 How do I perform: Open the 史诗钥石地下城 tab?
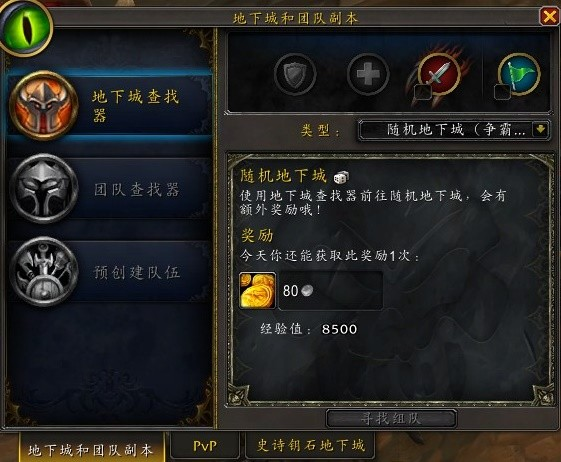coord(310,446)
